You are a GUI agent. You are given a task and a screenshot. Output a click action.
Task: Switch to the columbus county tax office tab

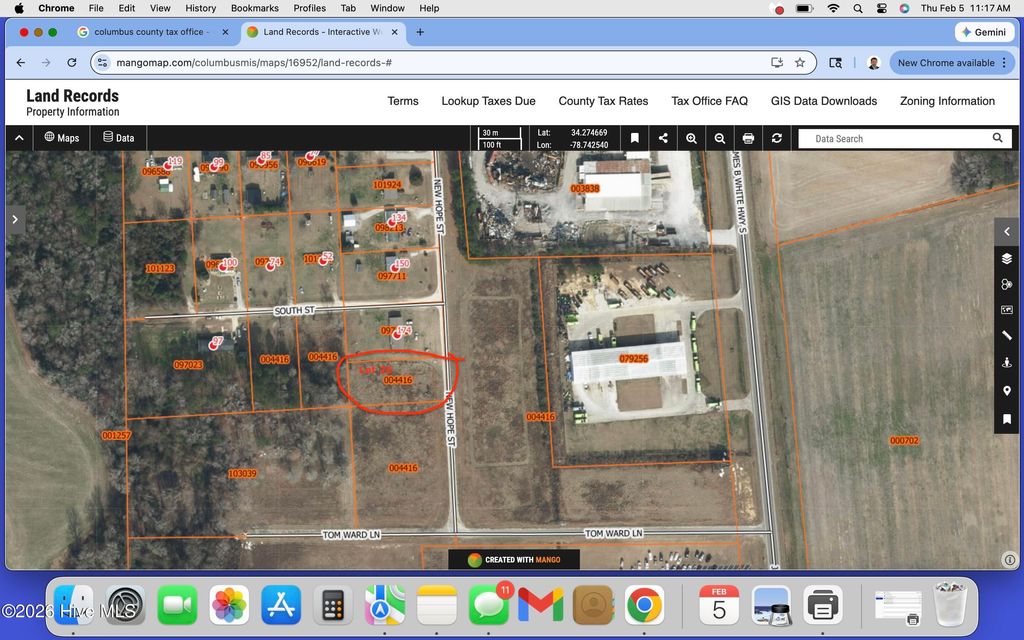tap(150, 31)
